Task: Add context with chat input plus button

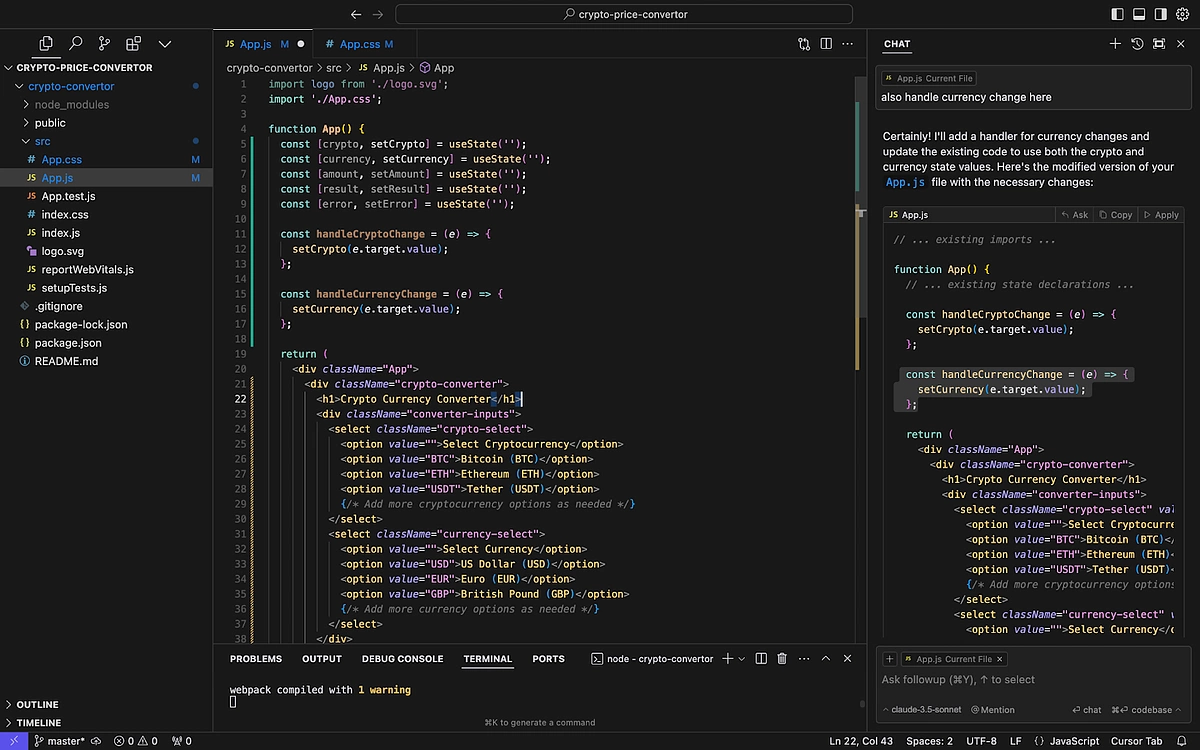Action: [x=888, y=659]
